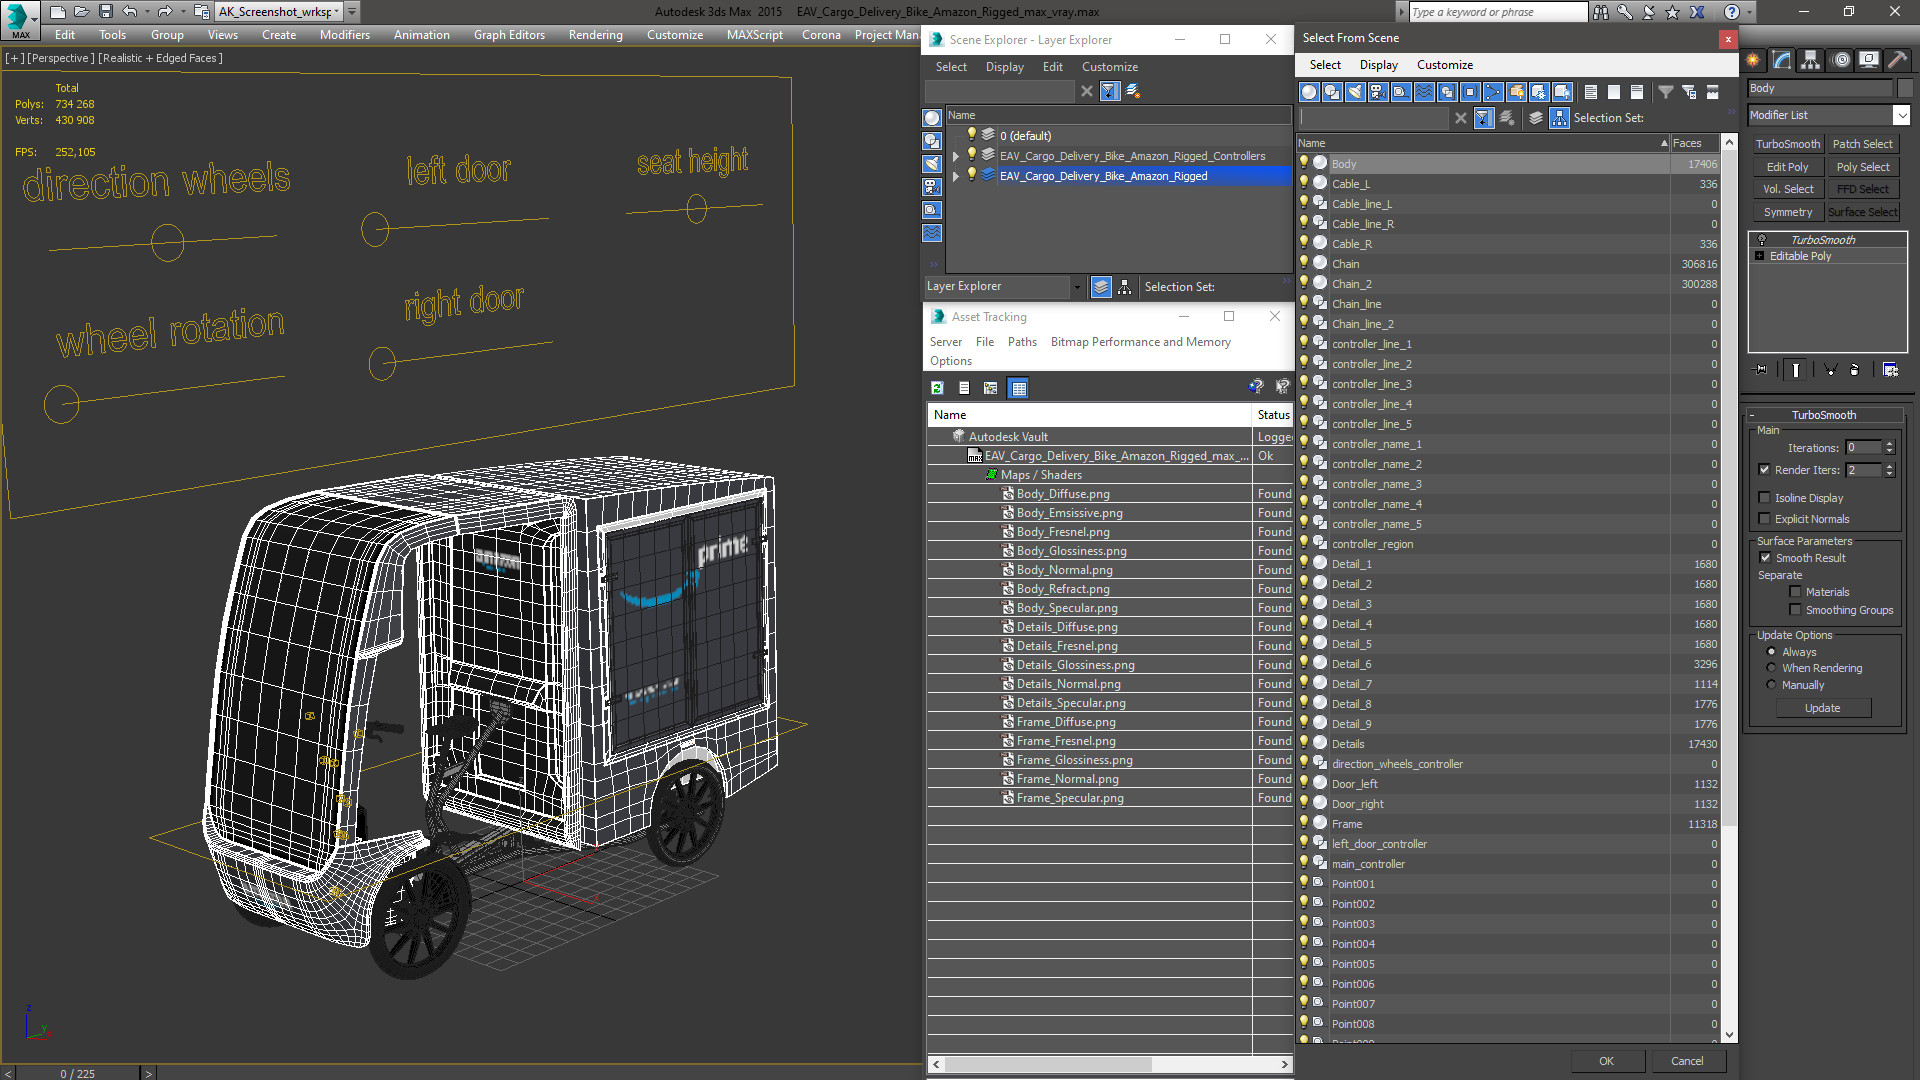Open AK_Screenshot_wrksp workspace dropdown

(337, 12)
